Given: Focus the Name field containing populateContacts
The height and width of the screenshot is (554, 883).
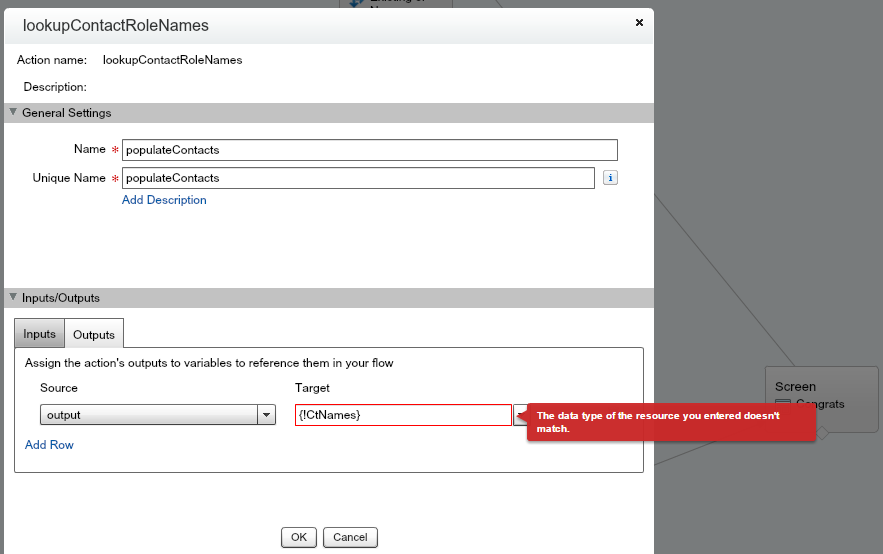Looking at the screenshot, I should click(369, 150).
